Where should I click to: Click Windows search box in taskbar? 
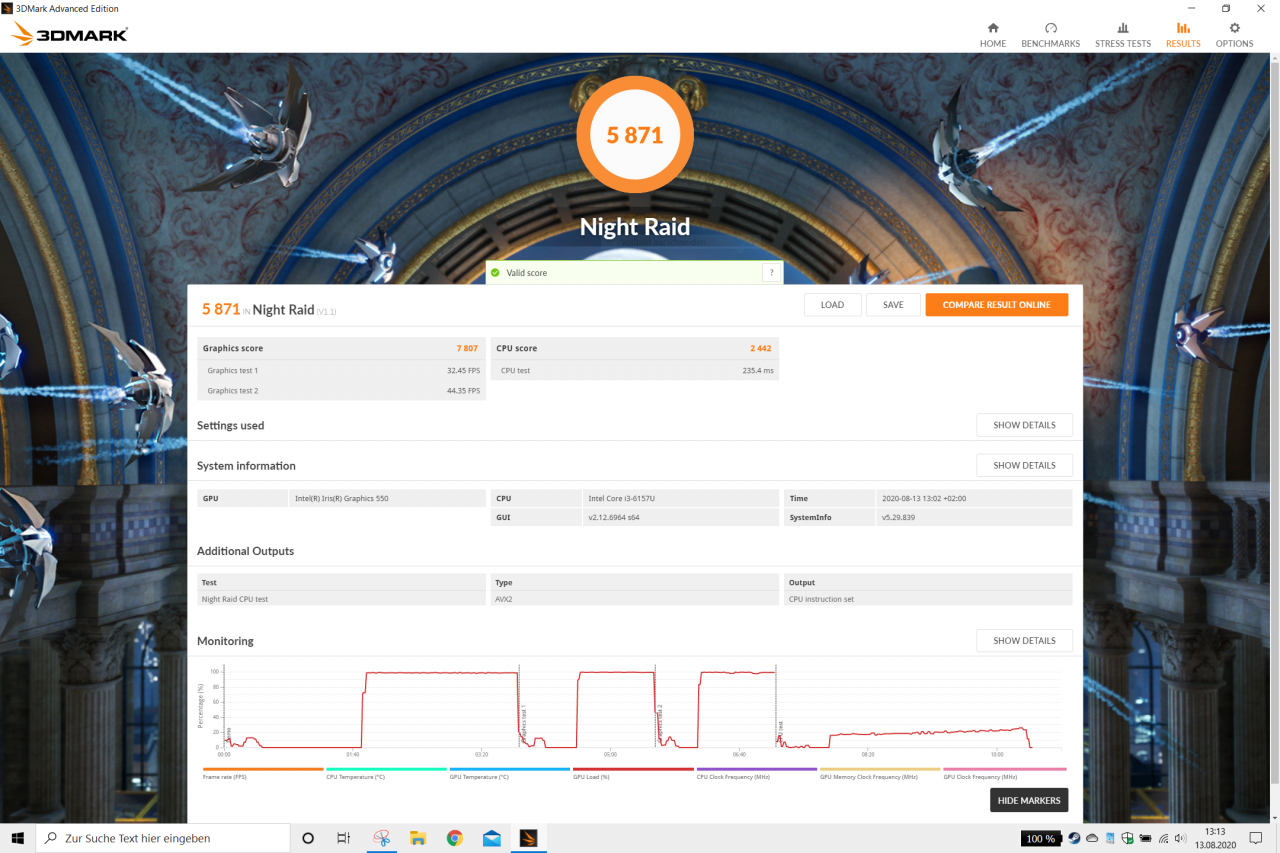point(163,838)
